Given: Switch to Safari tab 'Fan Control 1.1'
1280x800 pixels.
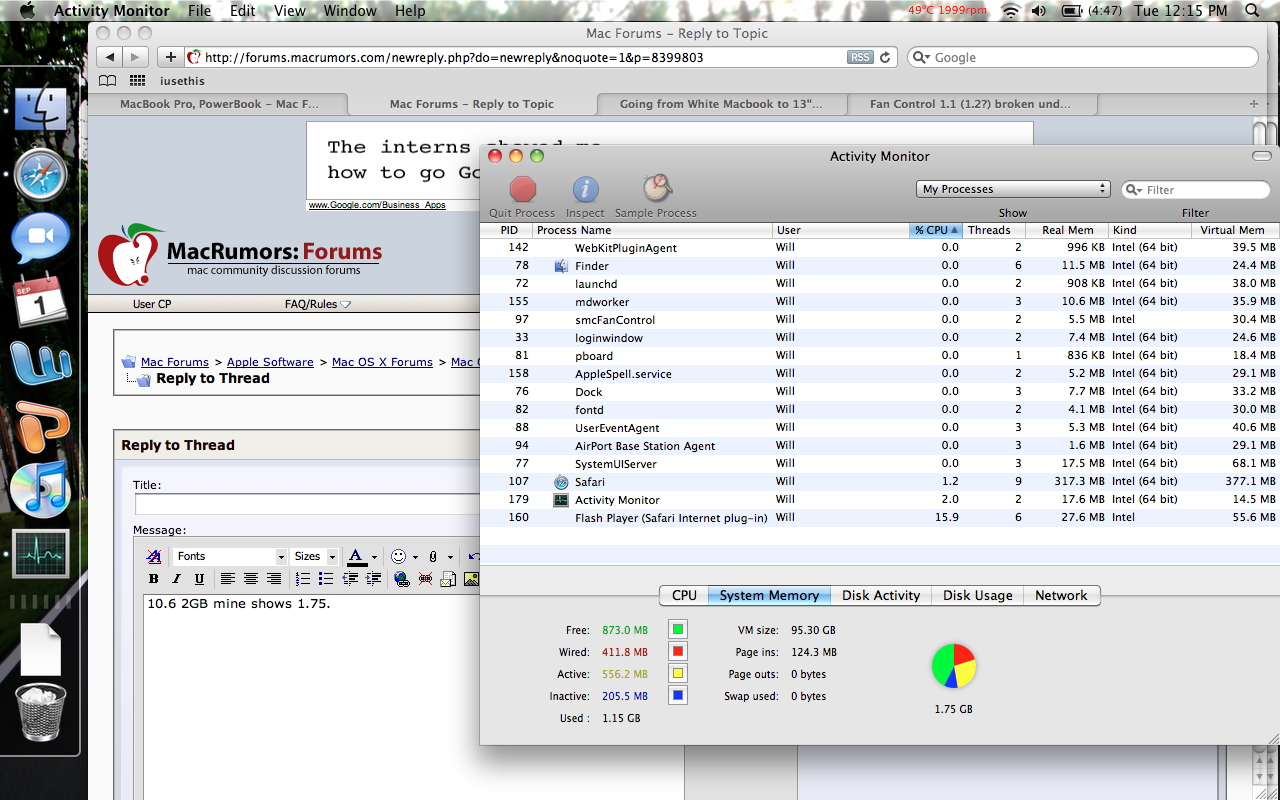Looking at the screenshot, I should click(x=970, y=104).
